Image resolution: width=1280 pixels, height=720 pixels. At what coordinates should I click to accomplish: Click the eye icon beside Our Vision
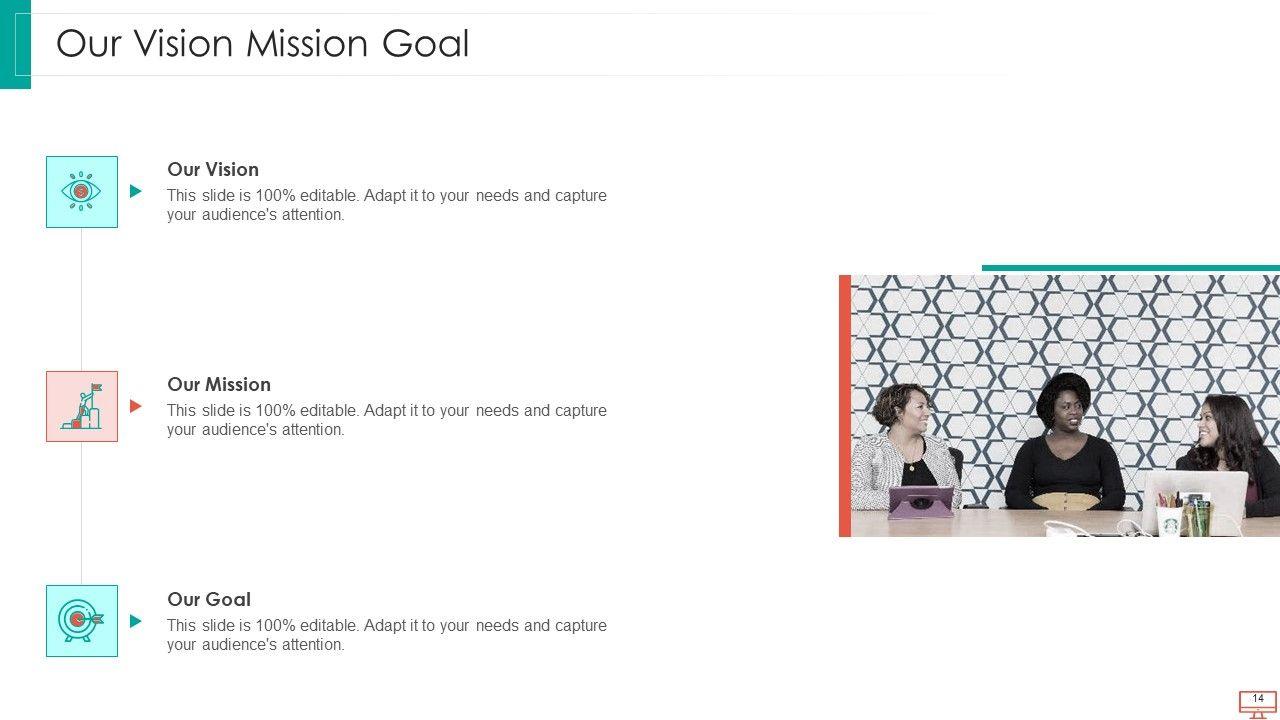82,191
